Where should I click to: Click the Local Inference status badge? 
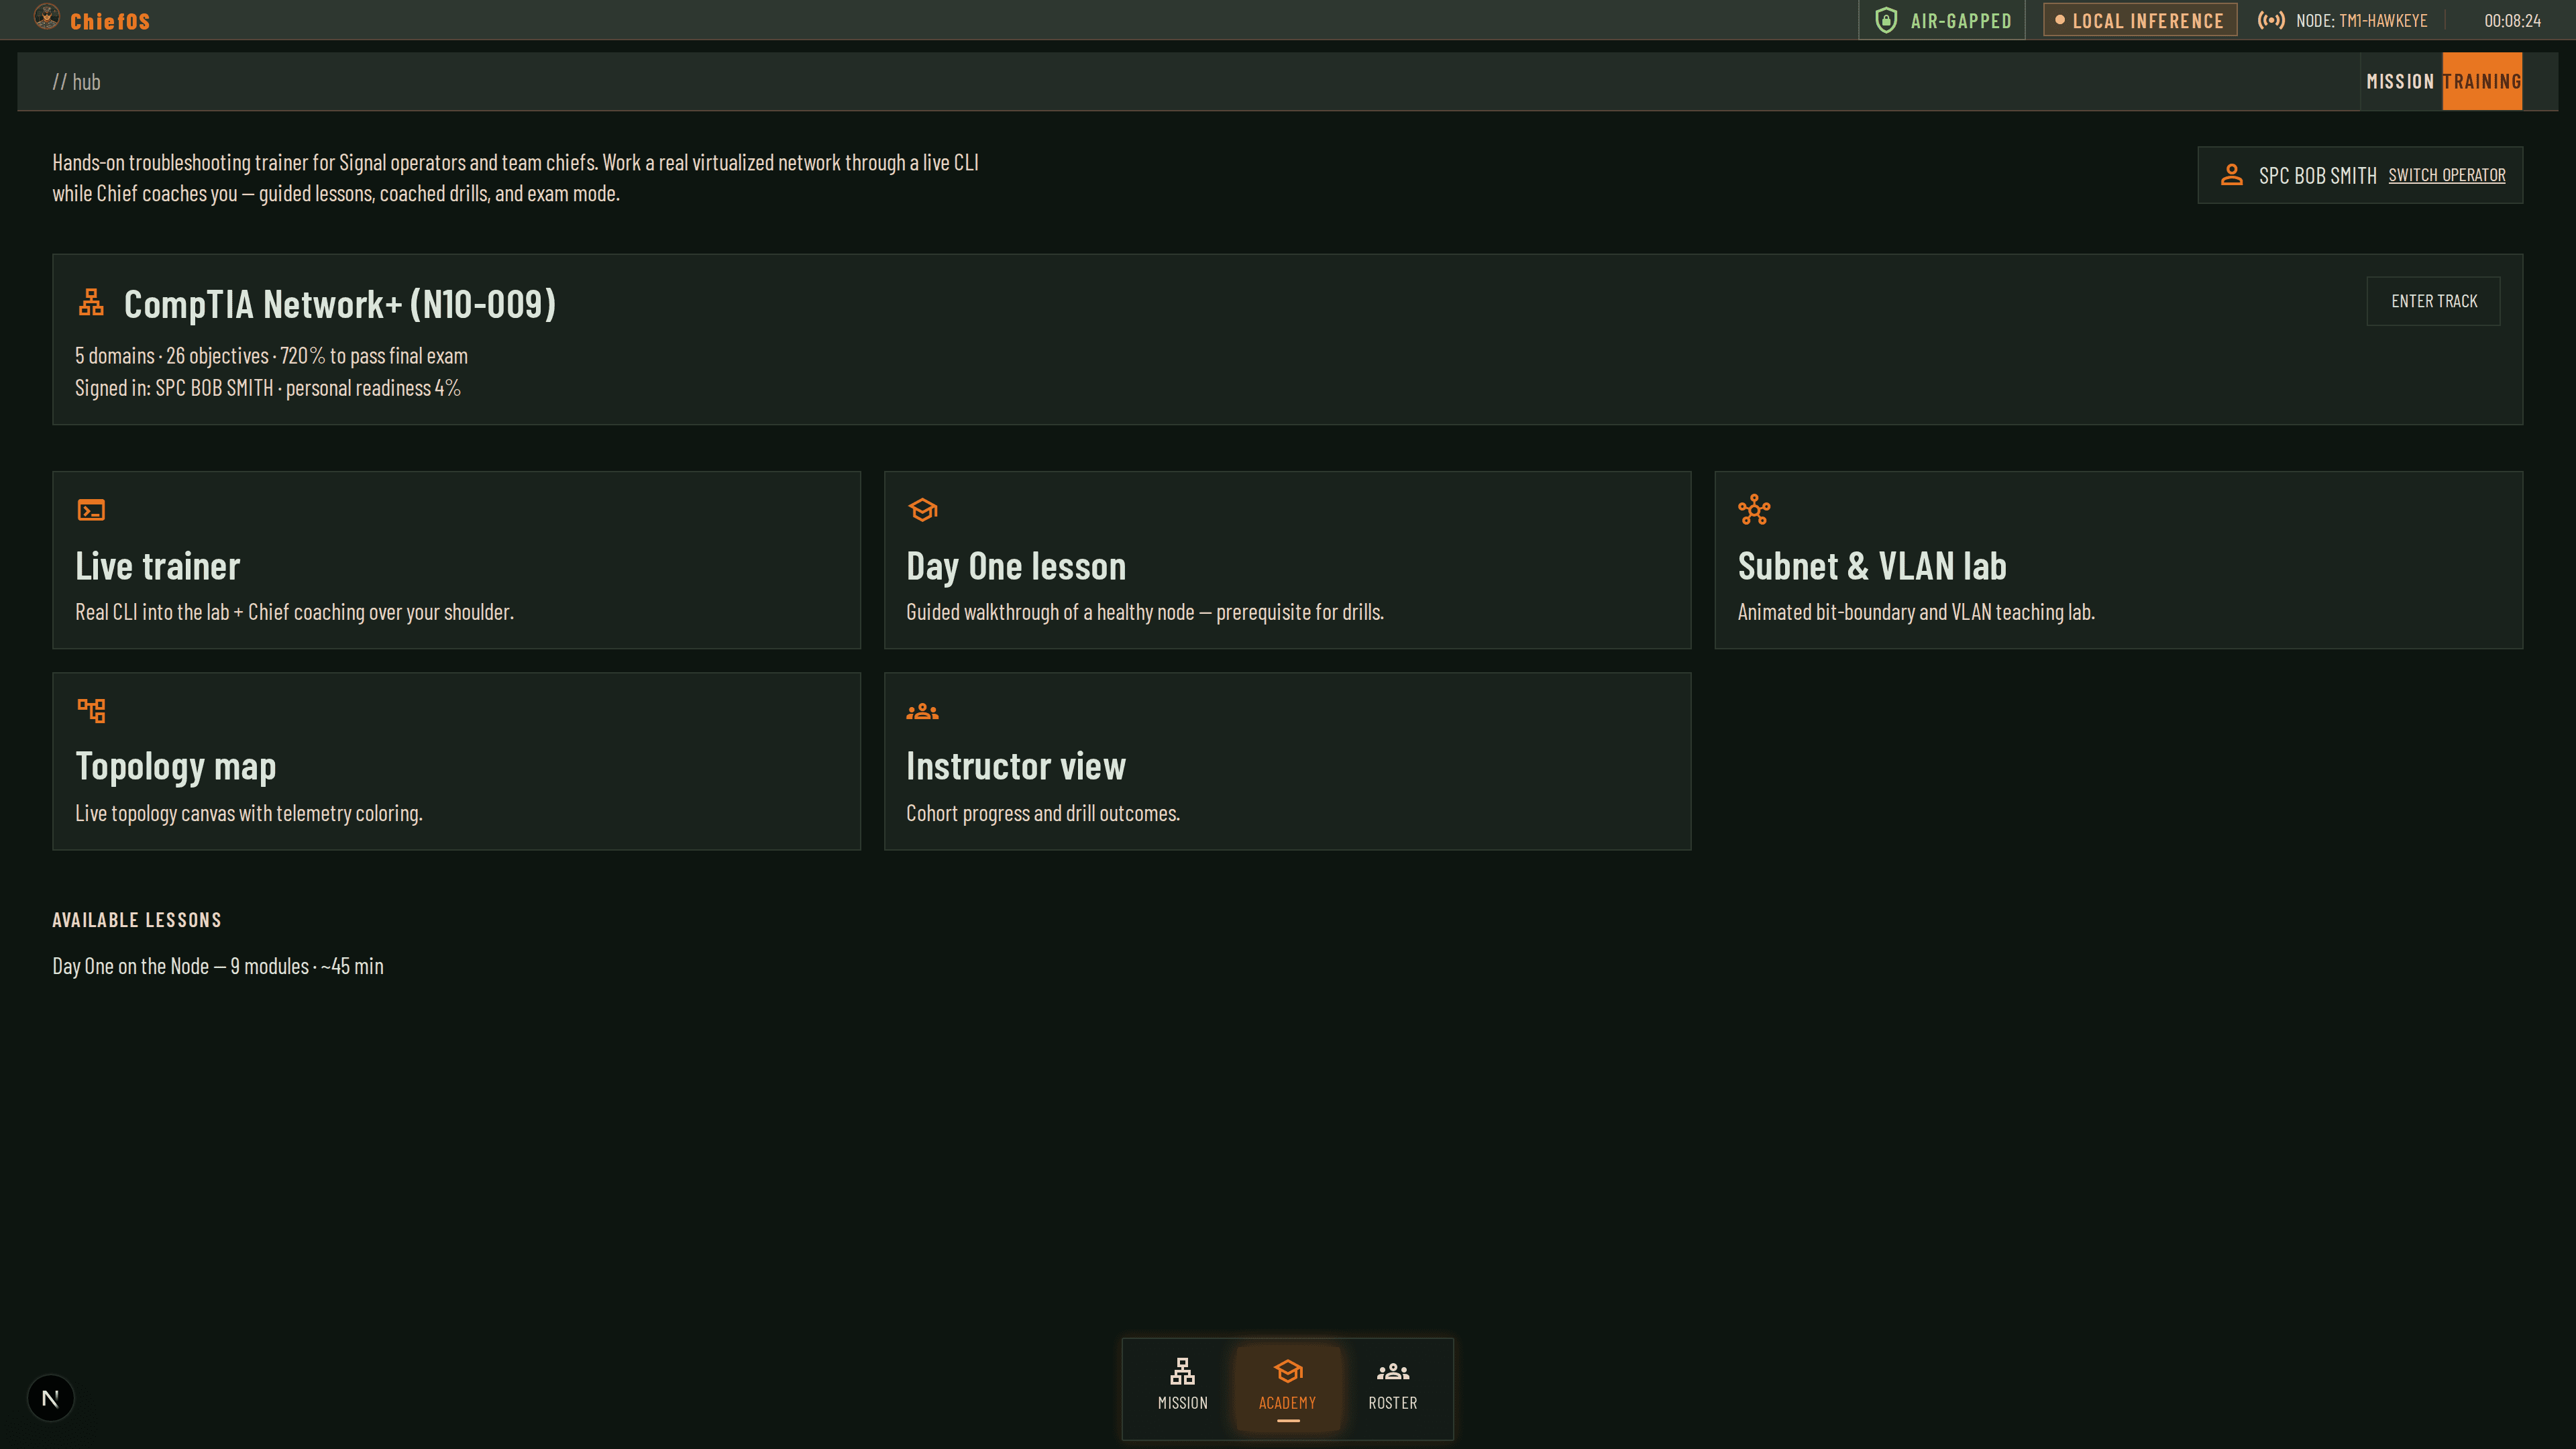[2140, 20]
